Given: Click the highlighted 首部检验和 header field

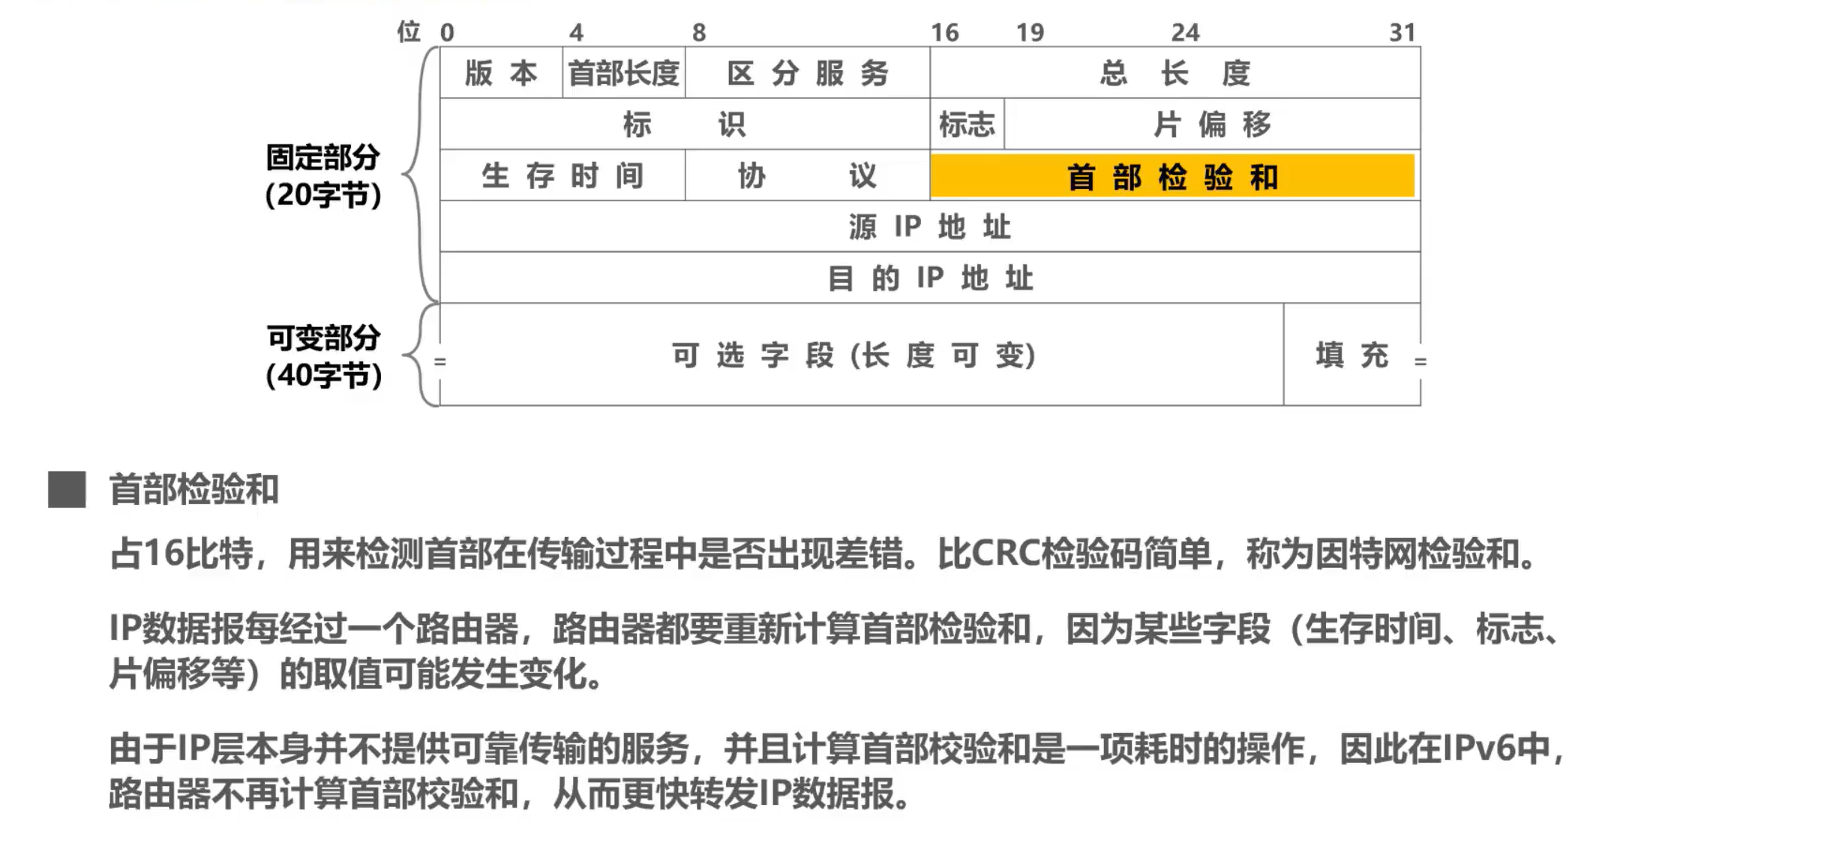Looking at the screenshot, I should [1173, 176].
